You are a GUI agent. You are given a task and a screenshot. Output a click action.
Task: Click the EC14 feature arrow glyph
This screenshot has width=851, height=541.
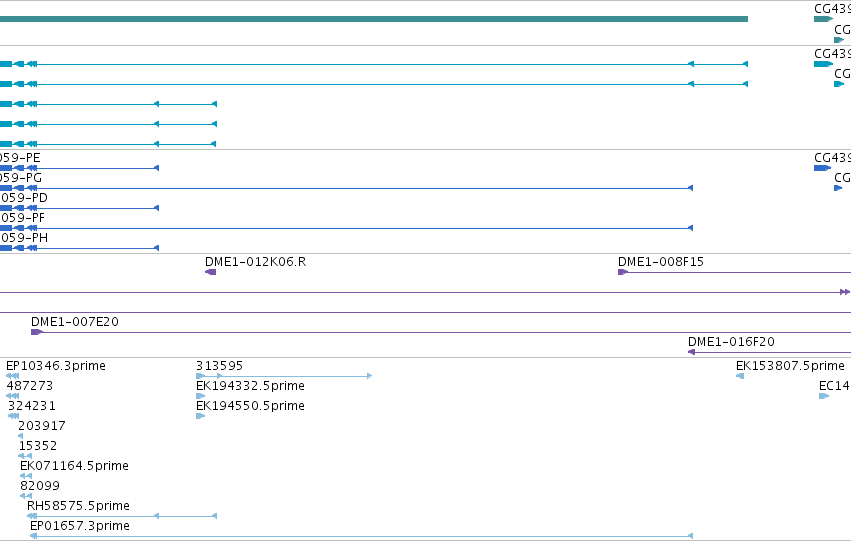tap(824, 396)
